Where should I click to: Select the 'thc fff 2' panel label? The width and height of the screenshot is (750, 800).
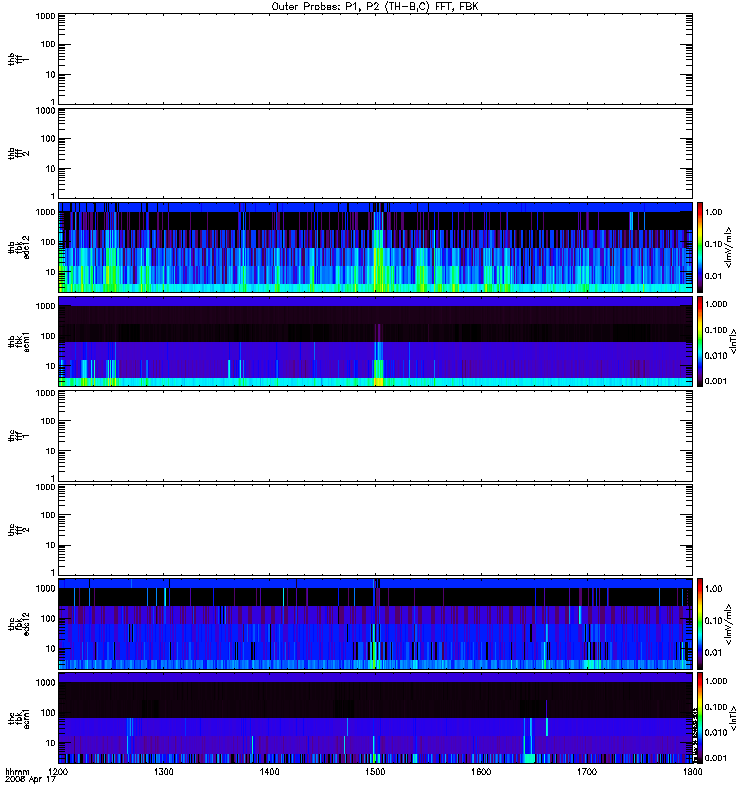tap(18, 530)
